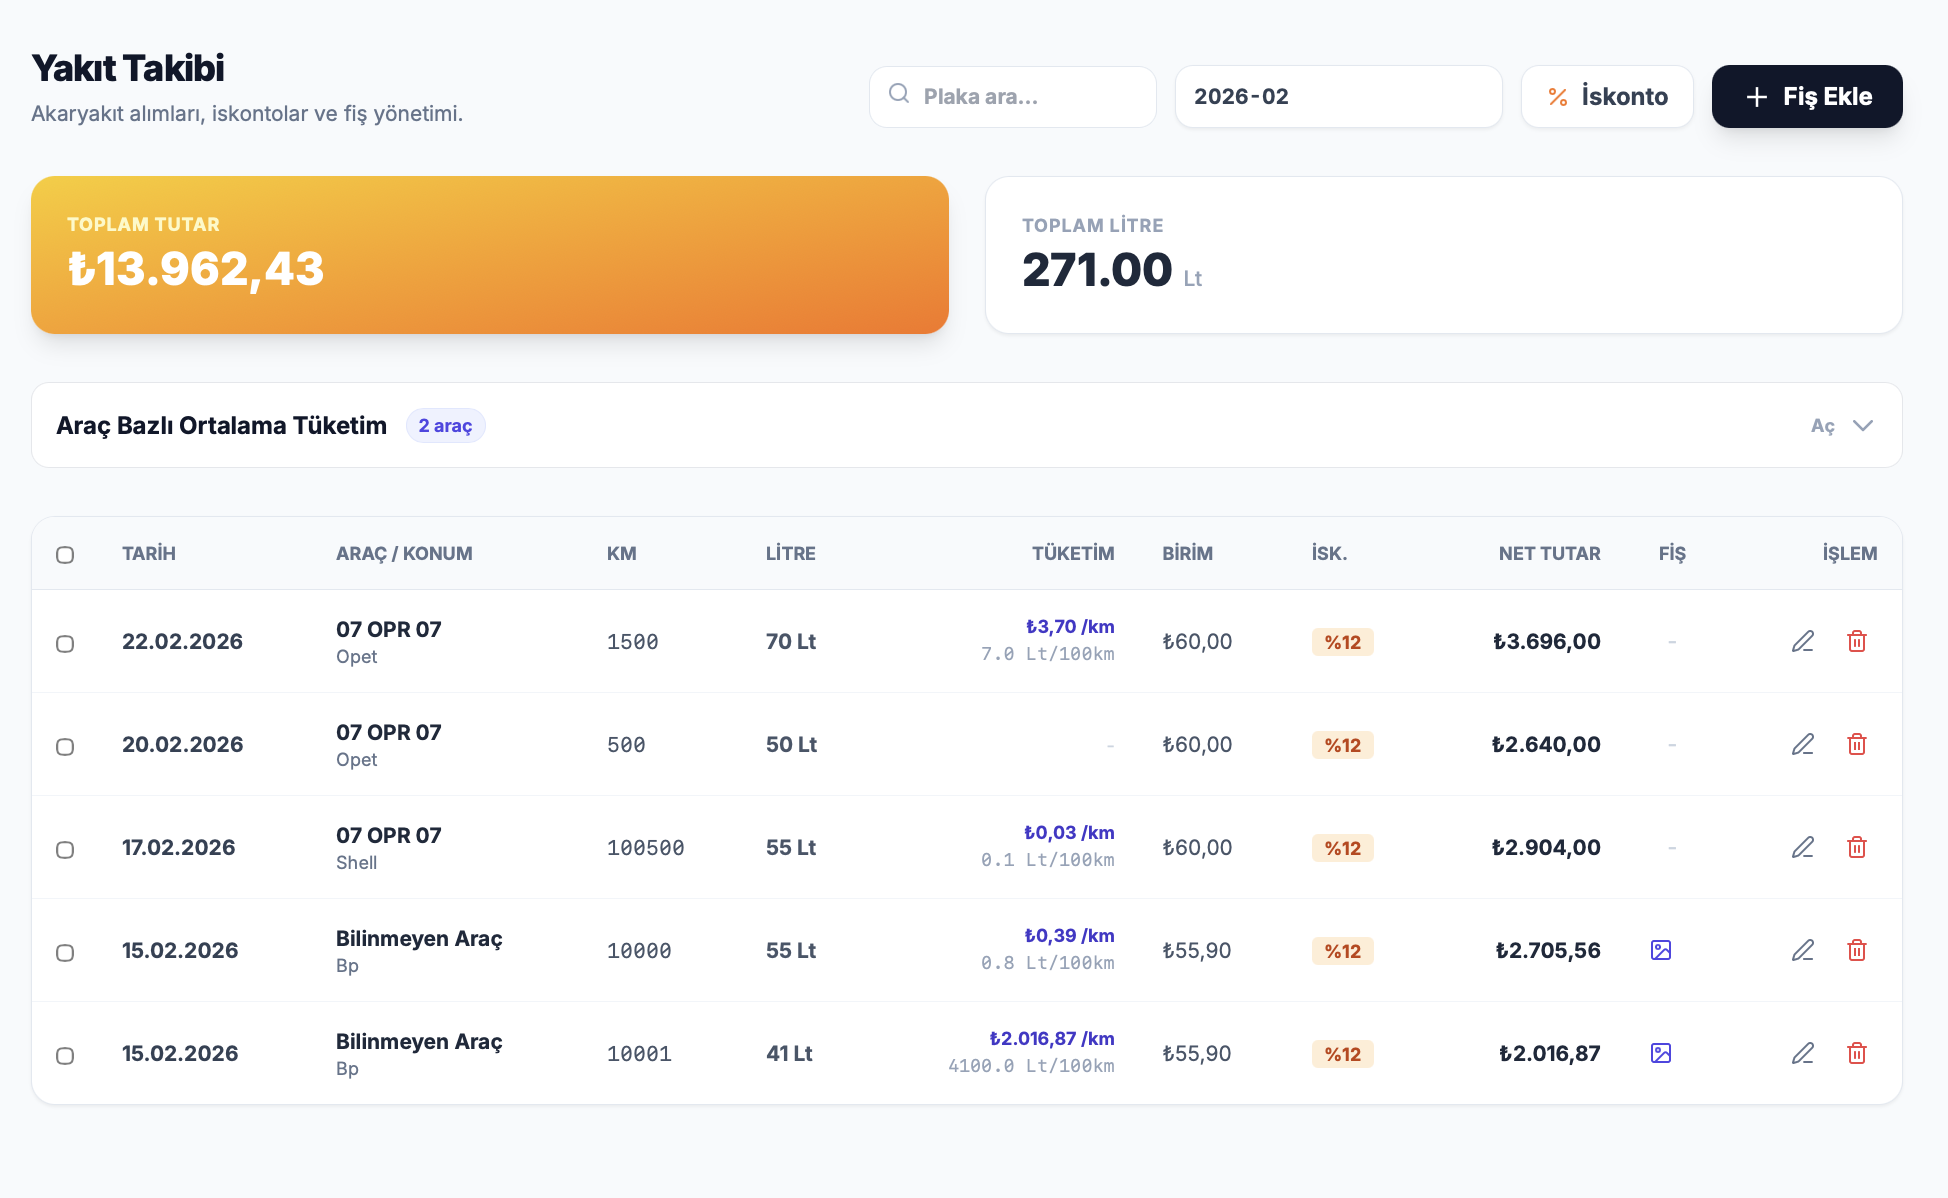
Task: Open the 2026-02 month picker
Action: pyautogui.click(x=1338, y=97)
